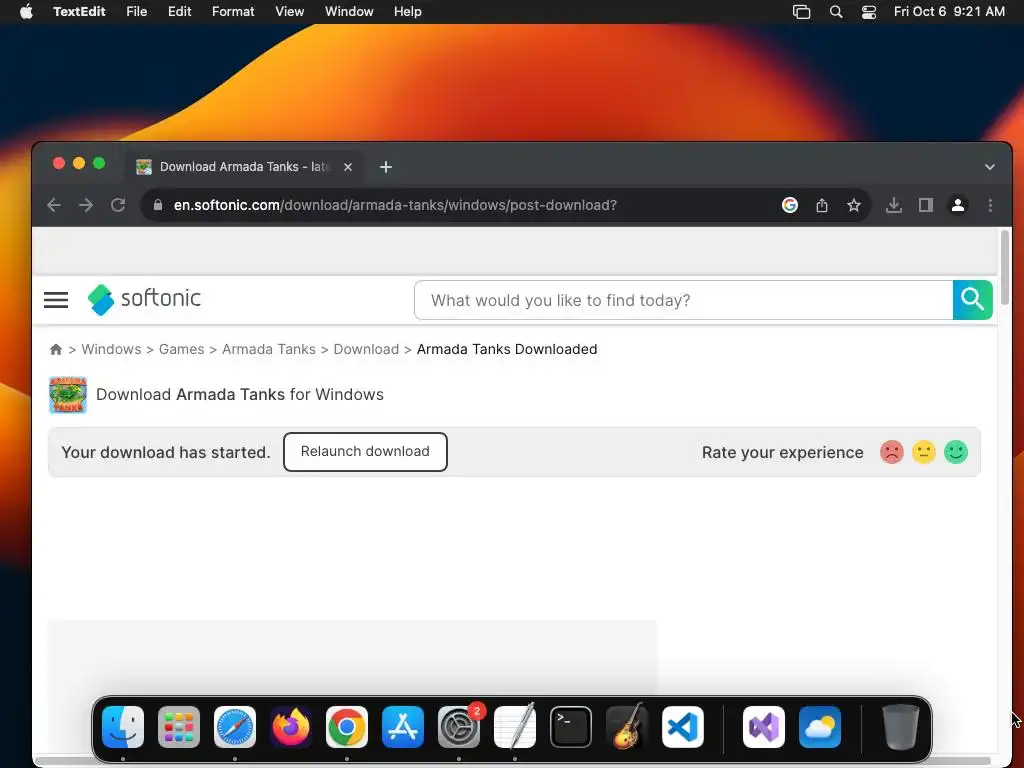Open the Format menu

pos(233,11)
